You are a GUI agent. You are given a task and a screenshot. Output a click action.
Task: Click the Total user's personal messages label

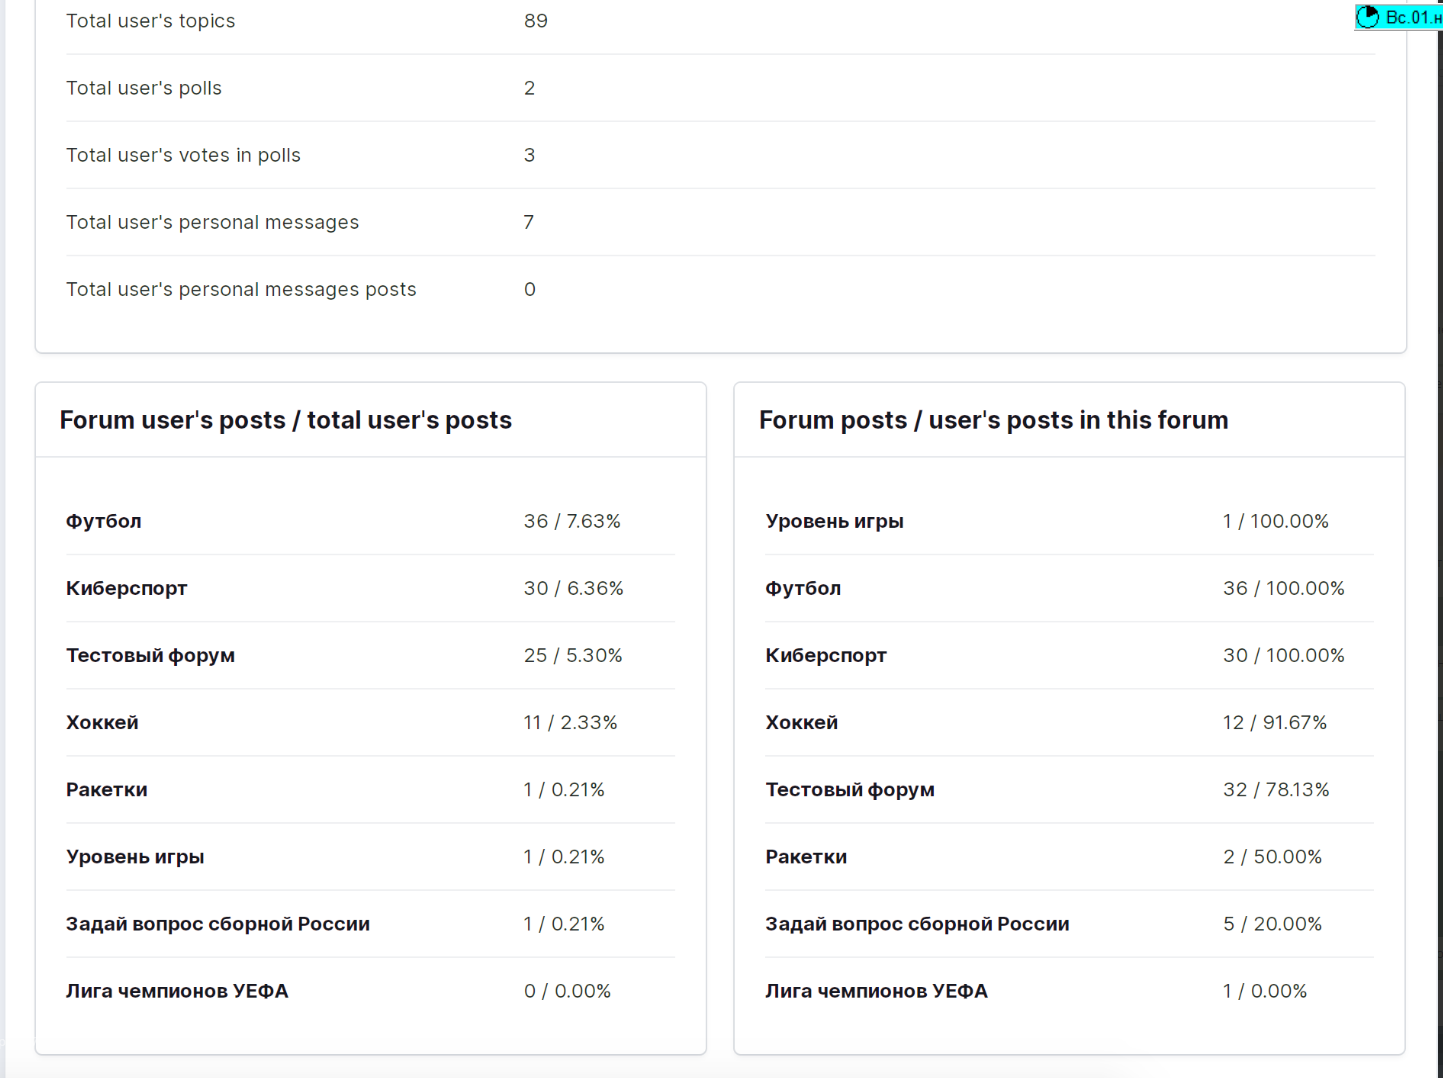(212, 222)
